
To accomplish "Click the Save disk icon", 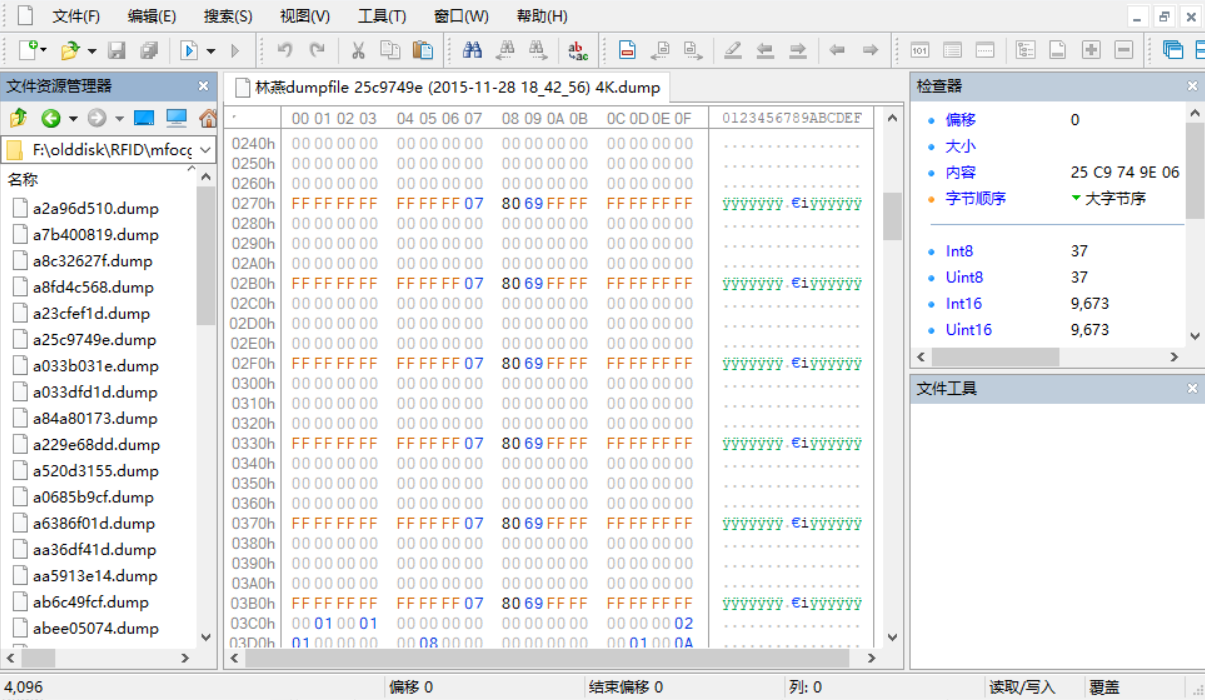I will coord(117,50).
